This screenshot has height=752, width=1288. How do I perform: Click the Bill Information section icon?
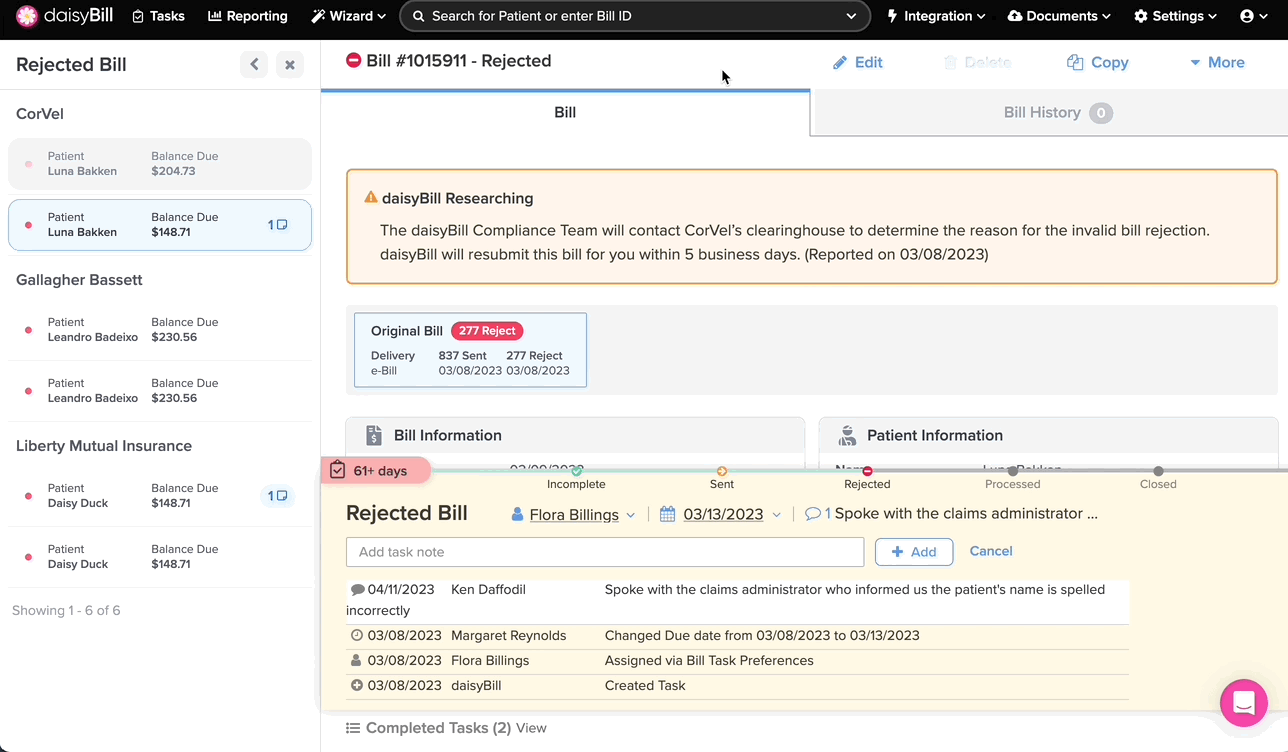(x=373, y=435)
